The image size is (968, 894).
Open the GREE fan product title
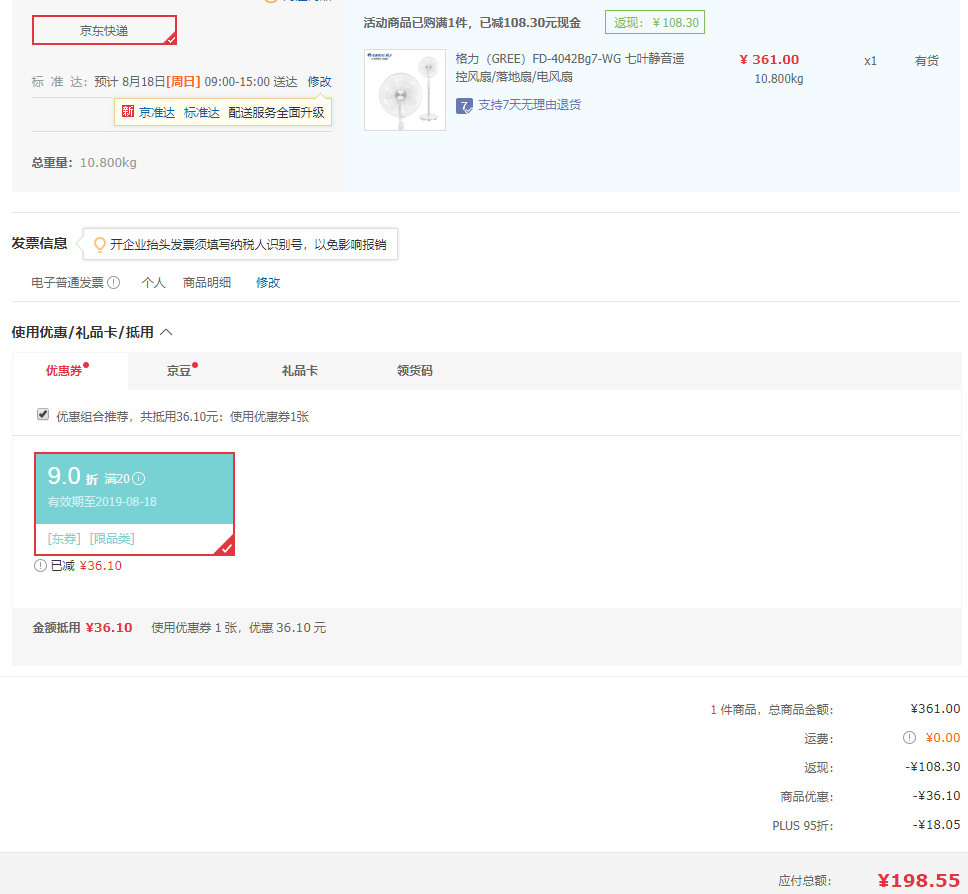pyautogui.click(x=570, y=67)
